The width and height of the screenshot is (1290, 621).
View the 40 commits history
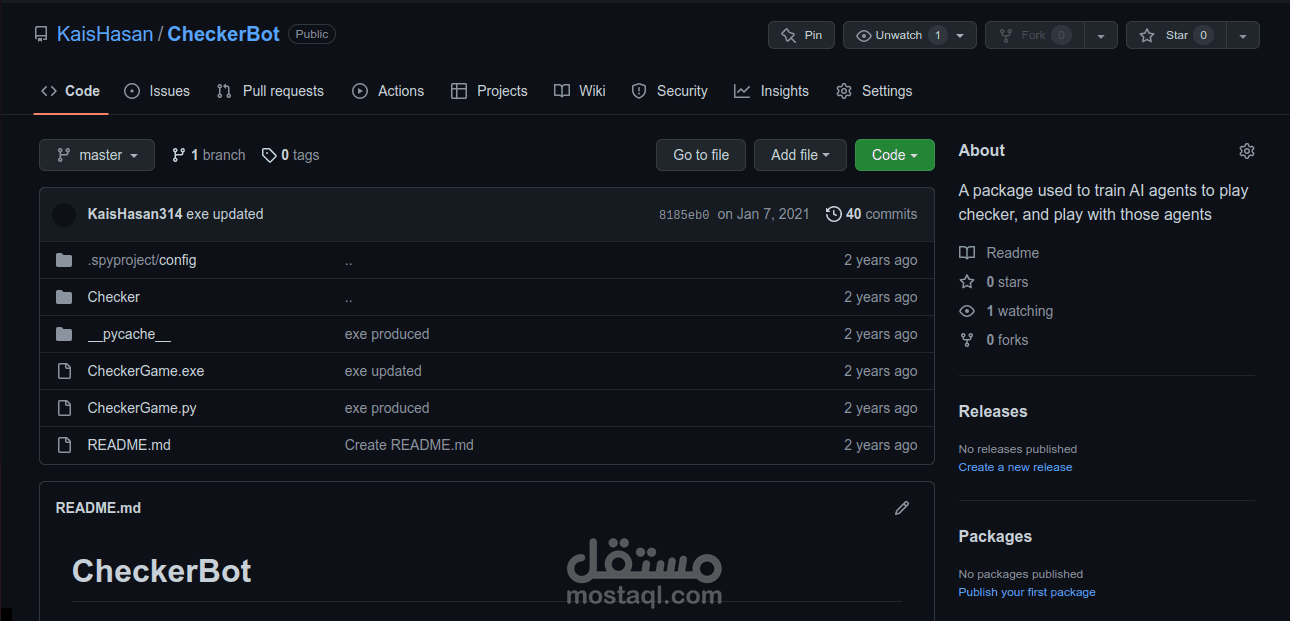(871, 214)
